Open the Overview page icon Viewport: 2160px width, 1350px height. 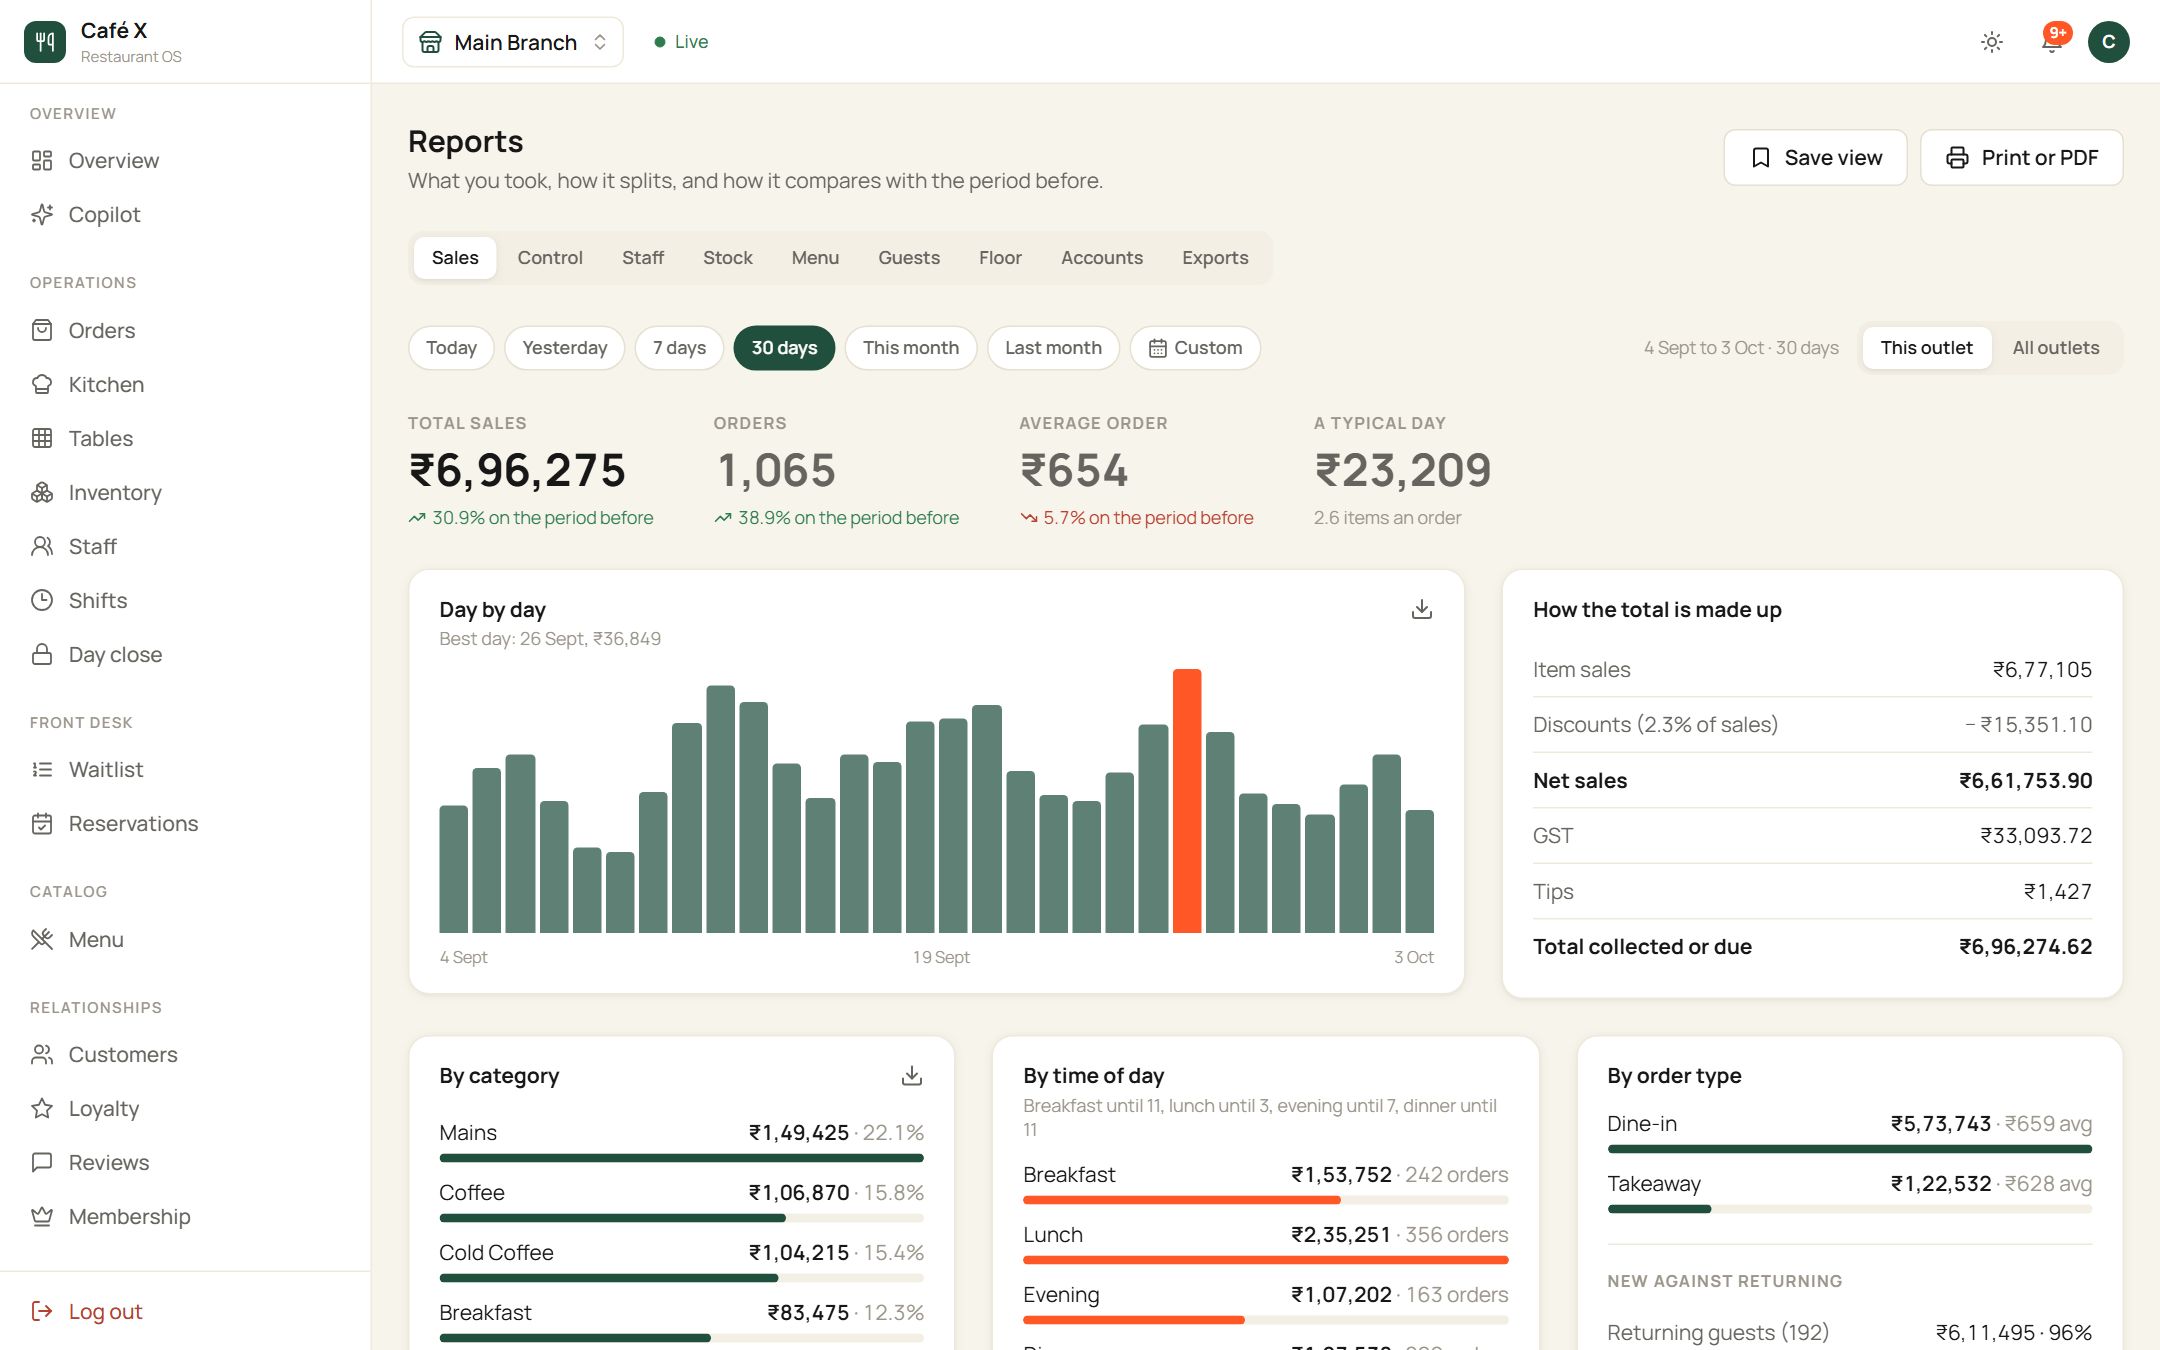[42, 161]
